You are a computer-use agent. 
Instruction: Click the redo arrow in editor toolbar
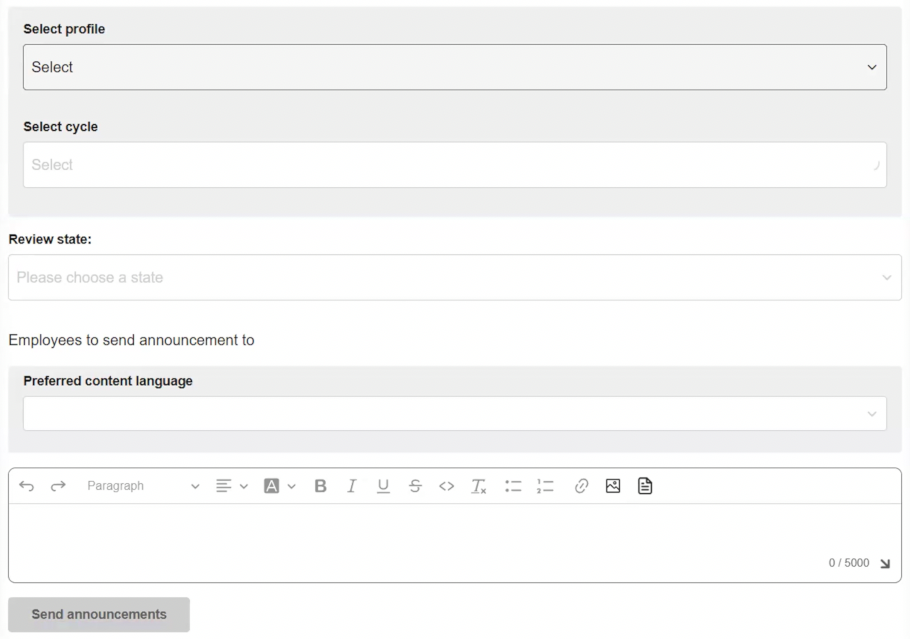58,486
